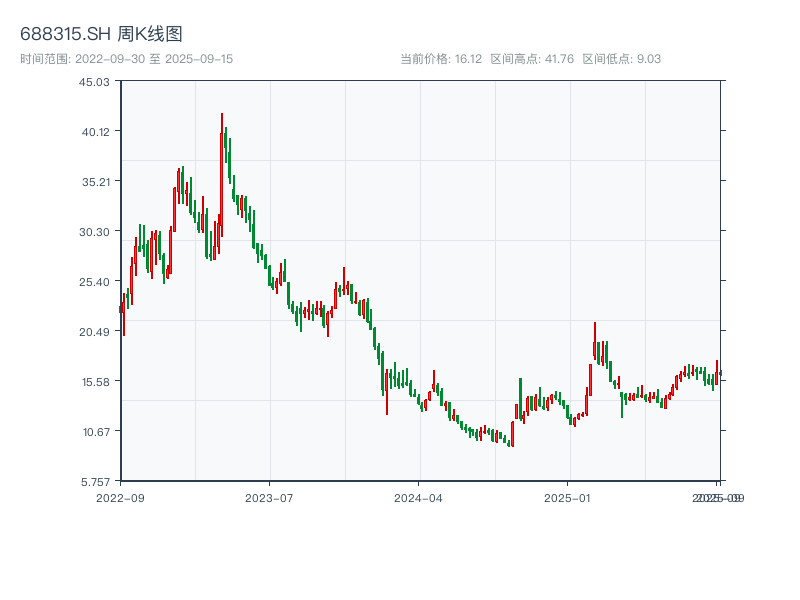This screenshot has width=800, height=600.
Task: Click the 2023-07 x-axis label
Action: [x=268, y=497]
